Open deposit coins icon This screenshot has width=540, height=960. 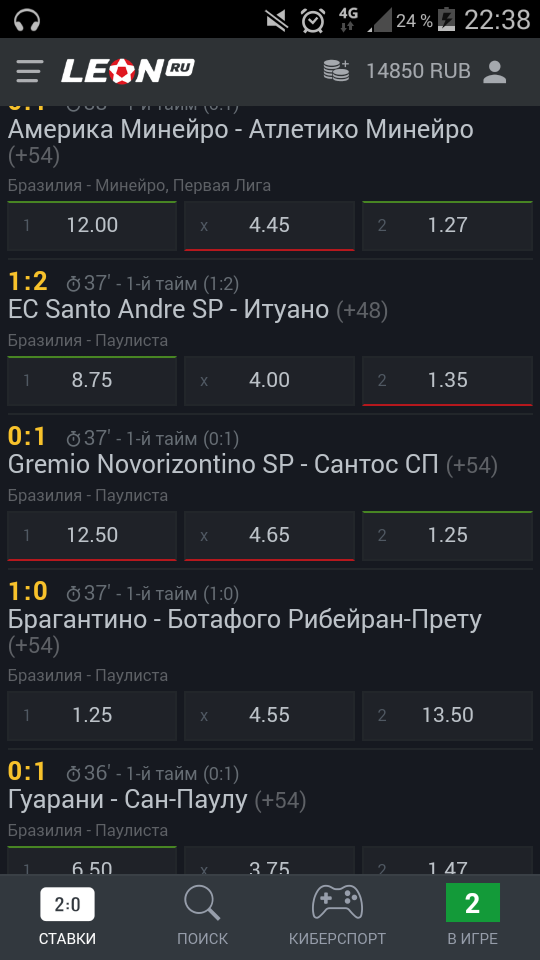pyautogui.click(x=337, y=71)
